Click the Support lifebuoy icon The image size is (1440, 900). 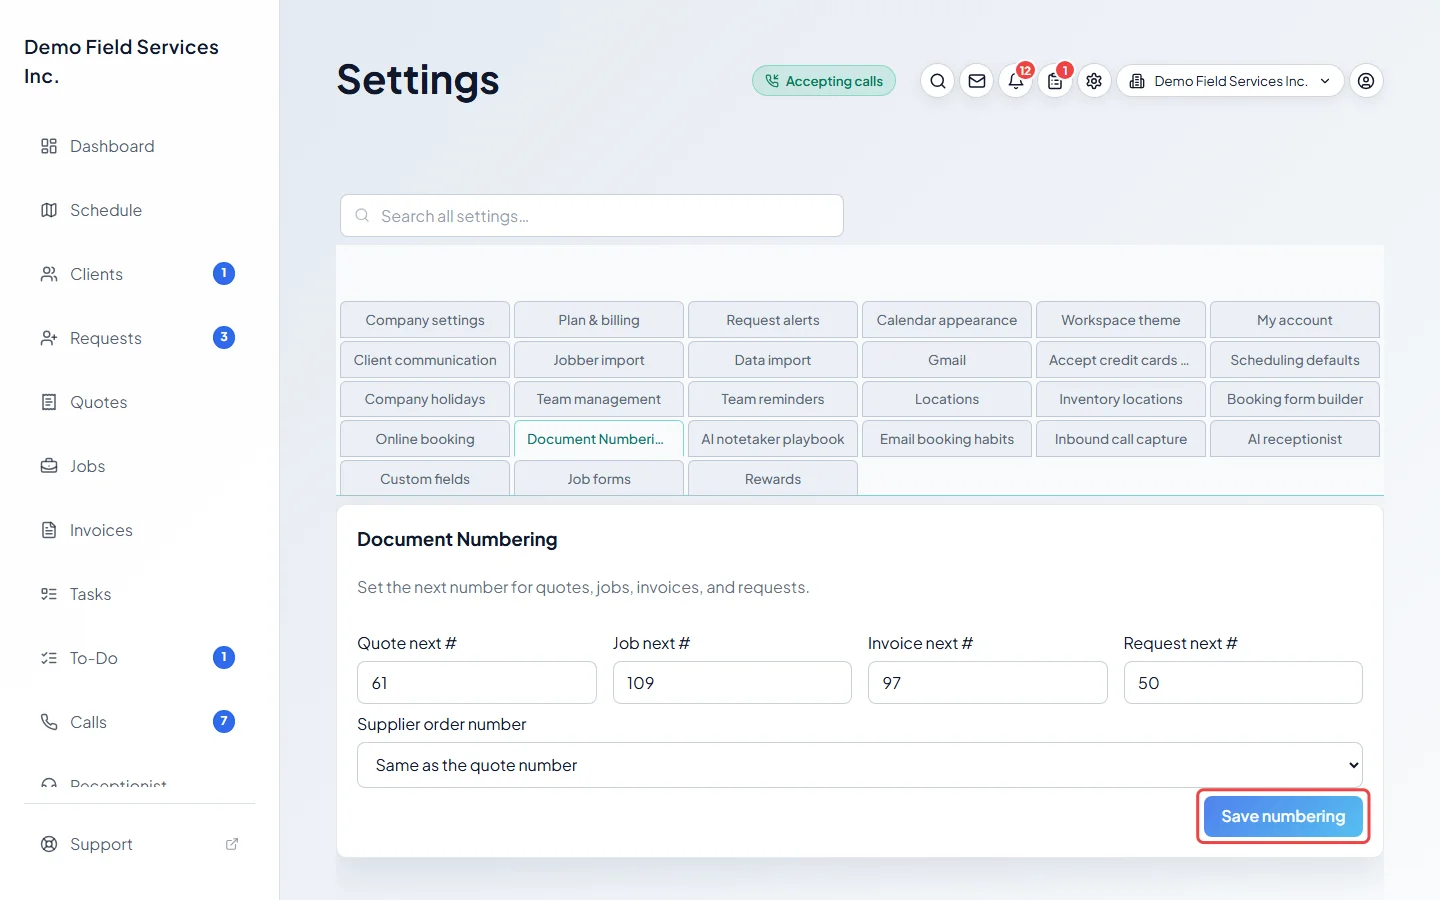(x=49, y=844)
